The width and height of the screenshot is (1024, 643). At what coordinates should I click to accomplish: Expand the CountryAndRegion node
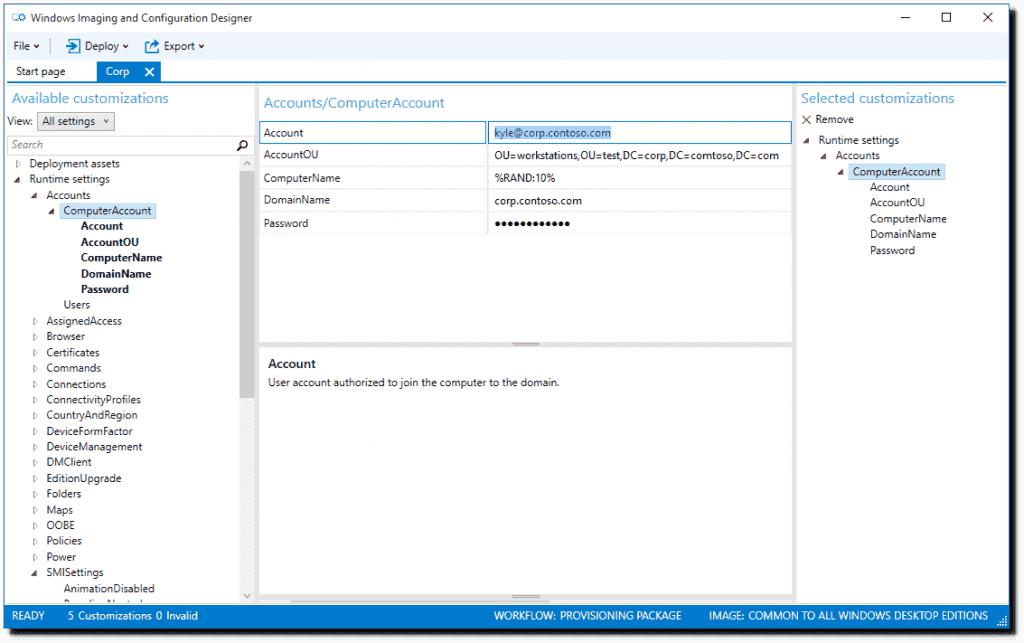click(35, 415)
